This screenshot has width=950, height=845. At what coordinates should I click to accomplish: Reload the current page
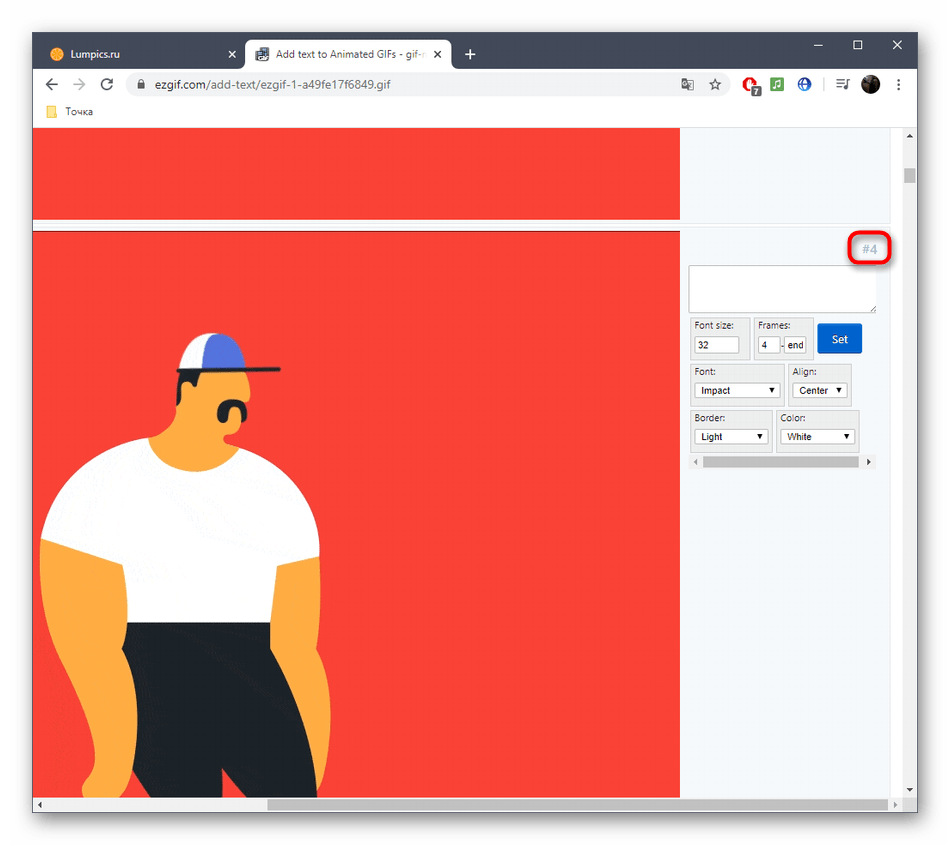[107, 85]
